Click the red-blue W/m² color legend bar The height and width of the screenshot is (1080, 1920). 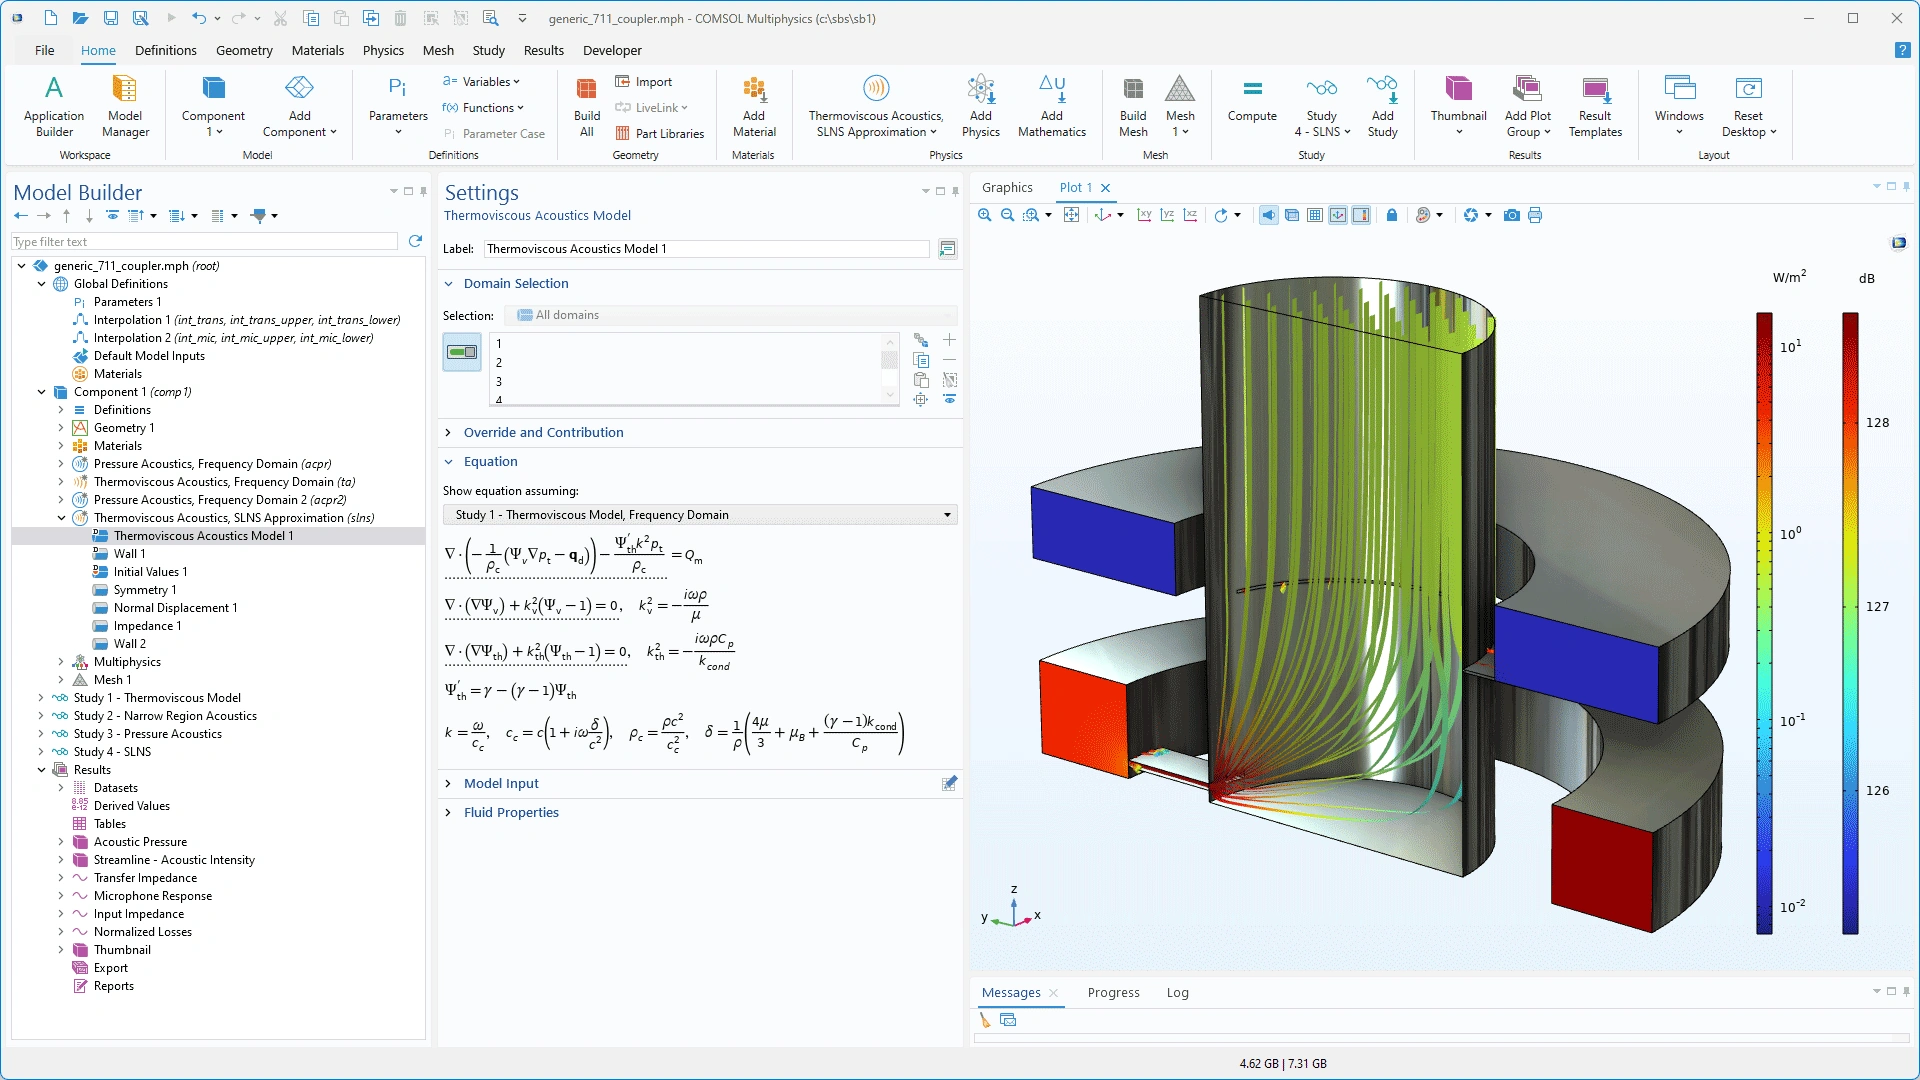point(1764,622)
